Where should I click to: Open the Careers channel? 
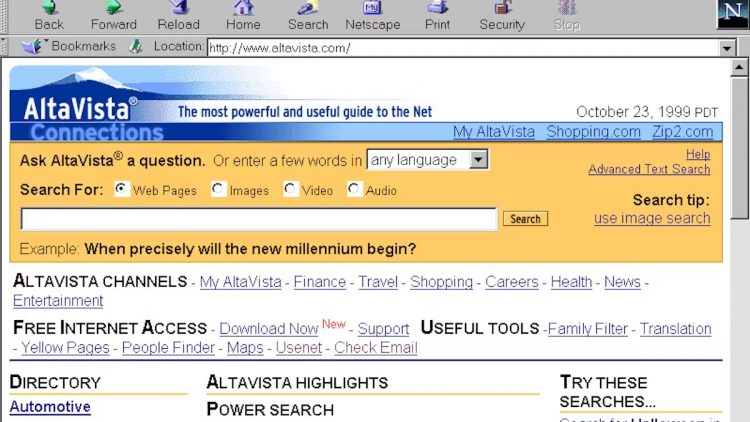[511, 282]
